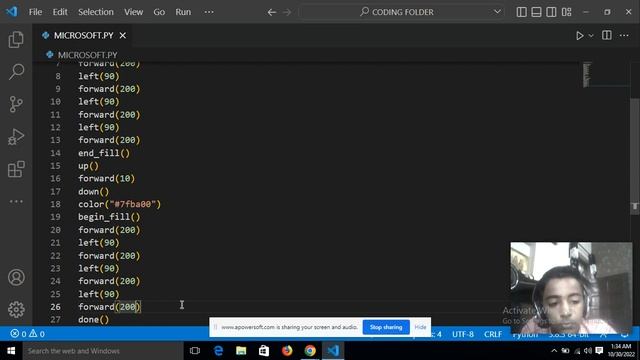This screenshot has height=360, width=640.
Task: Change the CRLF line ending setting
Action: click(493, 334)
